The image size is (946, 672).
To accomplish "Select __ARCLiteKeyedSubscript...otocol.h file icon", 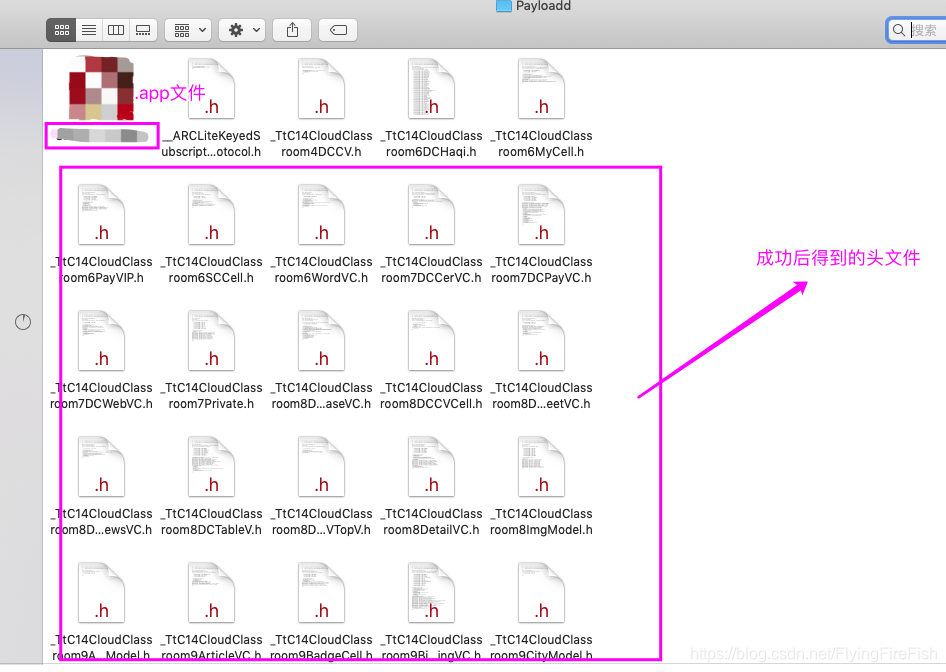I will 211,89.
